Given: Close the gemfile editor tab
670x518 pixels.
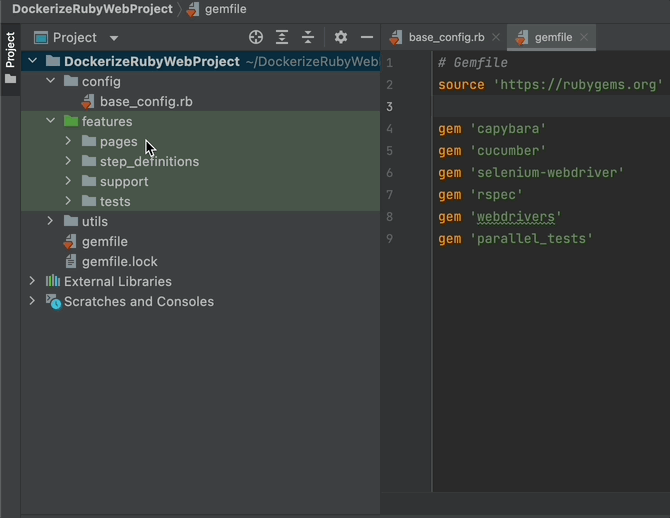Looking at the screenshot, I should pyautogui.click(x=584, y=38).
